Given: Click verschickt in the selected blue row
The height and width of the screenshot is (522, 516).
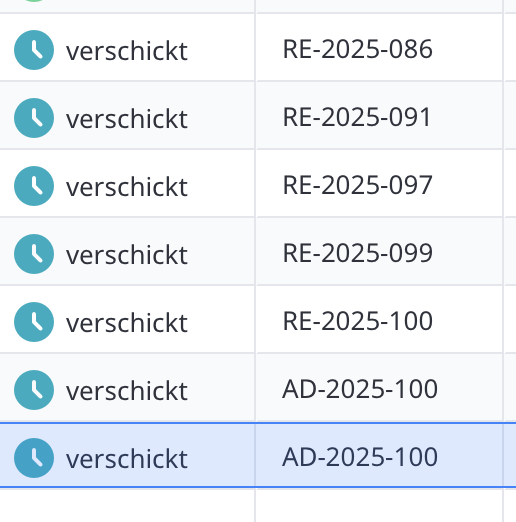Looking at the screenshot, I should (127, 459).
